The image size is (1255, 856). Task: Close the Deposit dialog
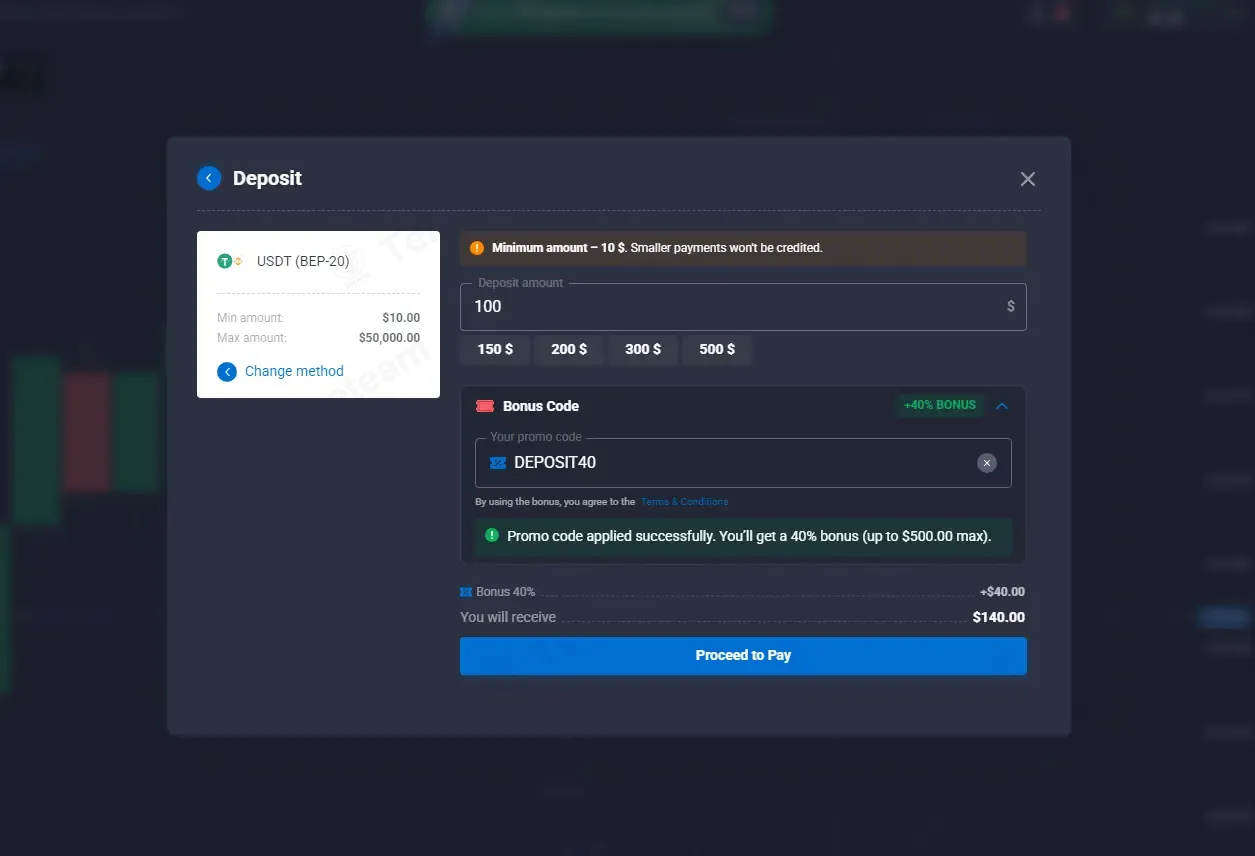(x=1027, y=179)
